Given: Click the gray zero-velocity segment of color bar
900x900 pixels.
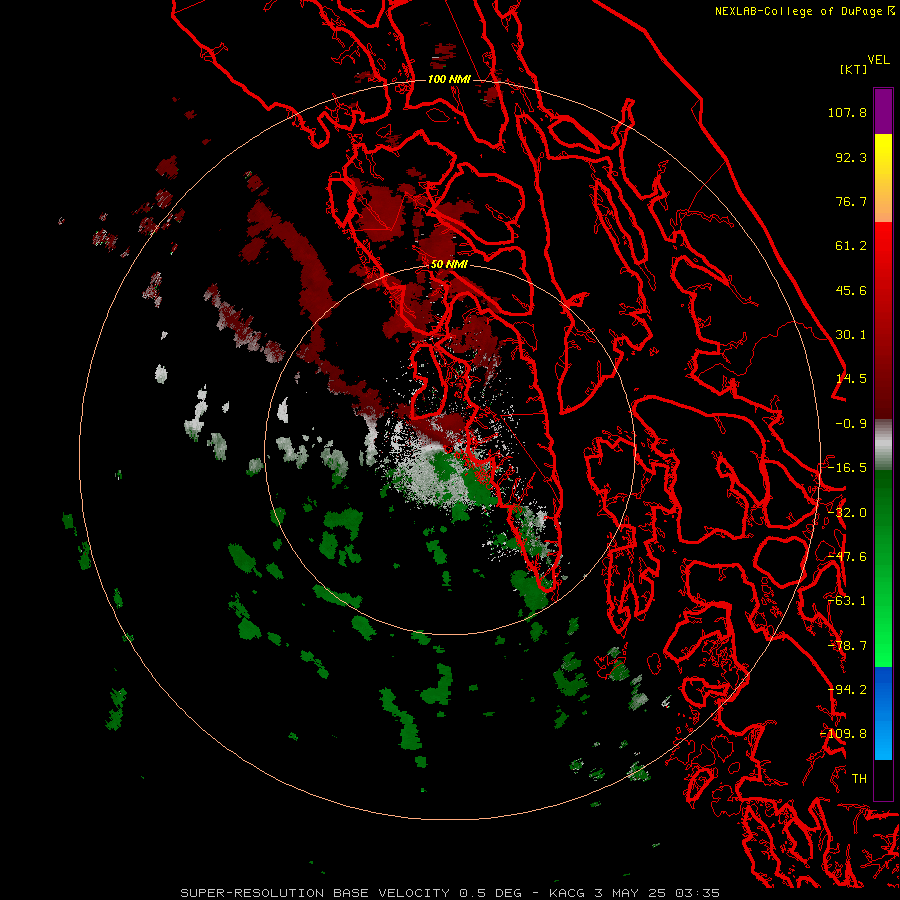Looking at the screenshot, I should (883, 445).
